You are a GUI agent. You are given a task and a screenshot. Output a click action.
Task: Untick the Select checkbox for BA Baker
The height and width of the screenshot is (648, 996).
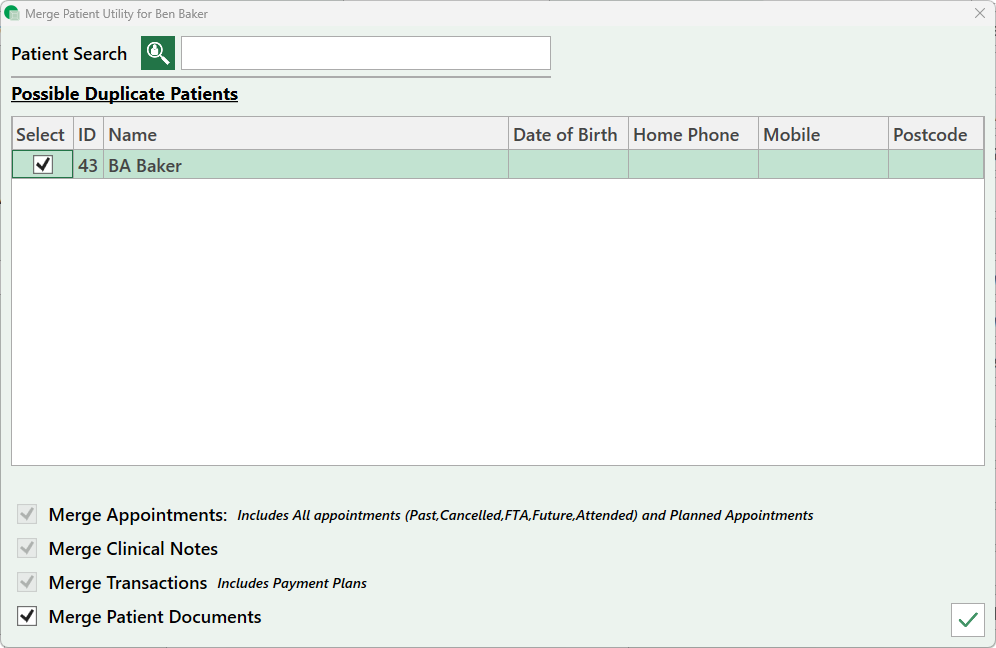tap(43, 165)
